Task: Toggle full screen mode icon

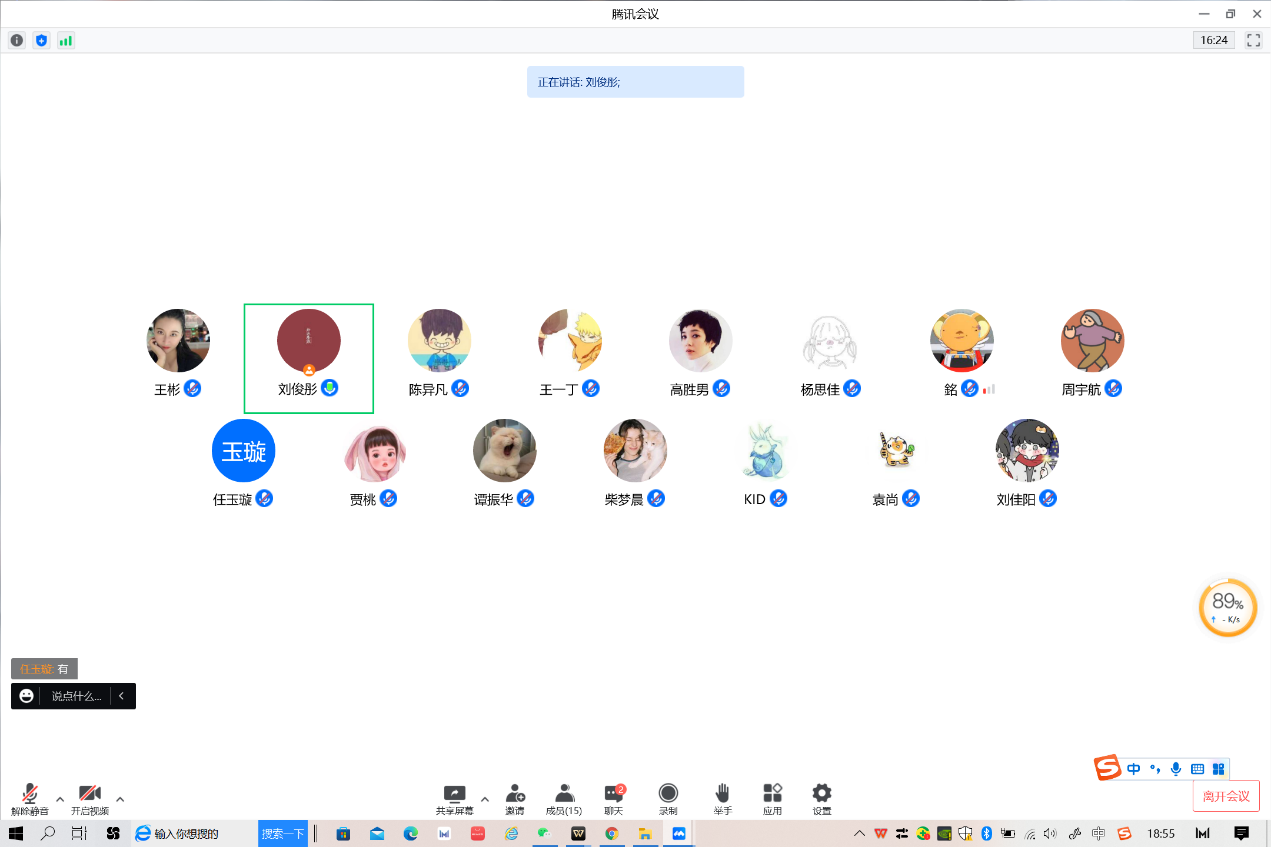Action: click(x=1253, y=41)
